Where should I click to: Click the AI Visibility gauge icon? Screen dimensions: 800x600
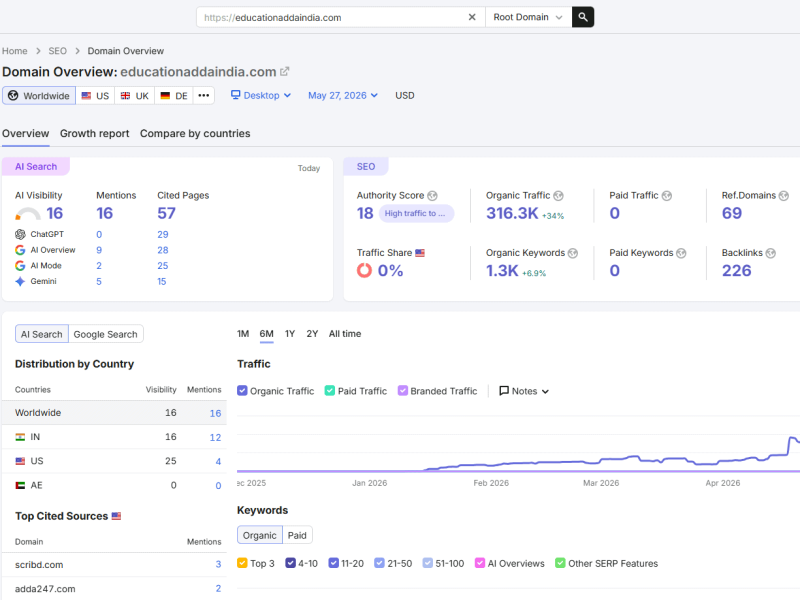coord(28,214)
